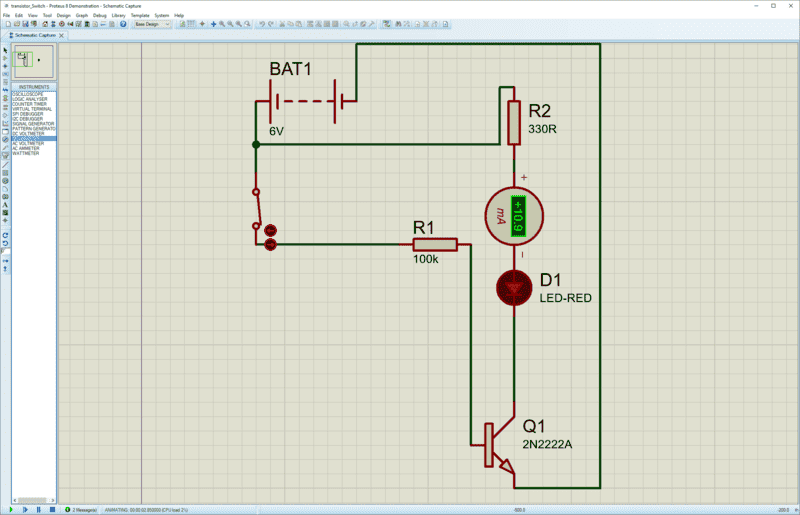Viewport: 800px width, 515px height.
Task: Select the arrow Selection Mode tool
Action: [x=5, y=50]
